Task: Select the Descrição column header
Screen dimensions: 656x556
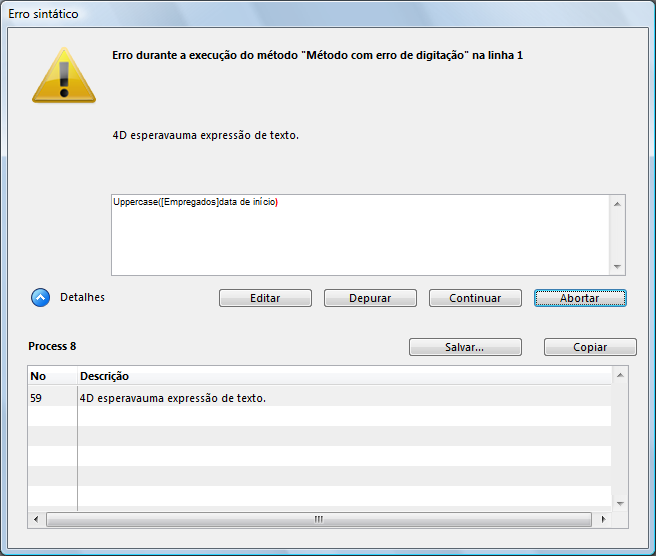Action: tap(345, 376)
